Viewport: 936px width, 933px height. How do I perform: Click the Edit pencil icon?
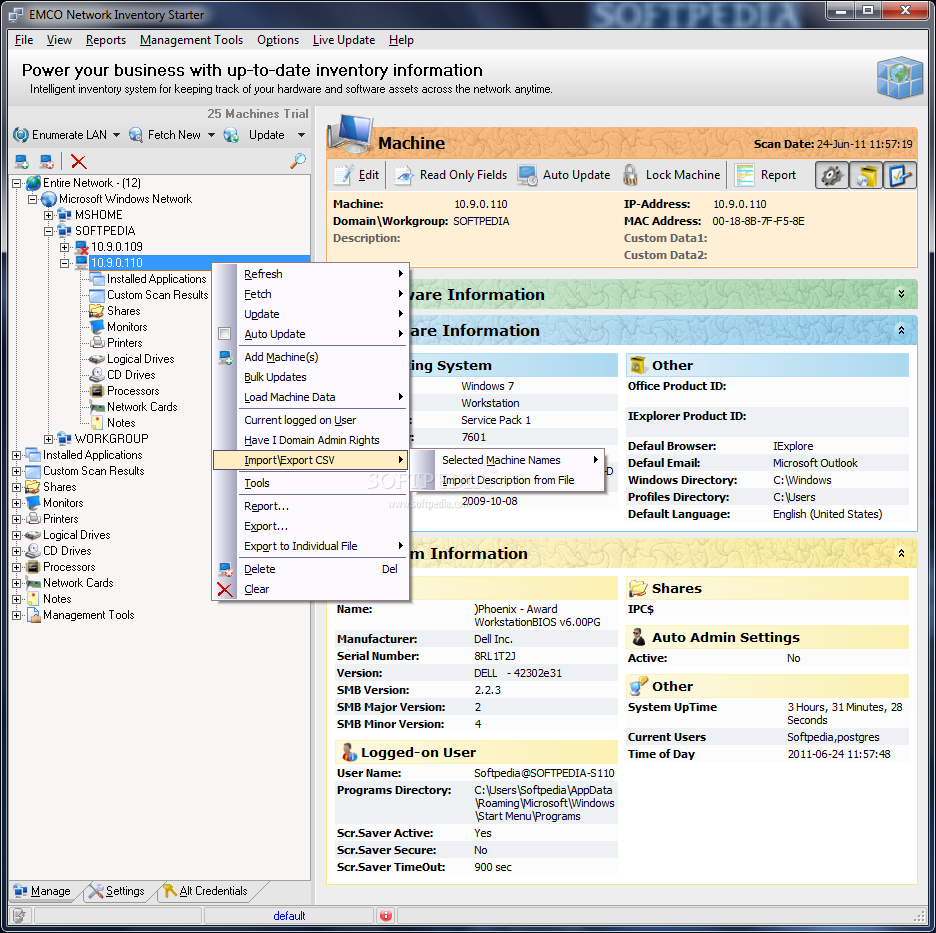(x=343, y=175)
